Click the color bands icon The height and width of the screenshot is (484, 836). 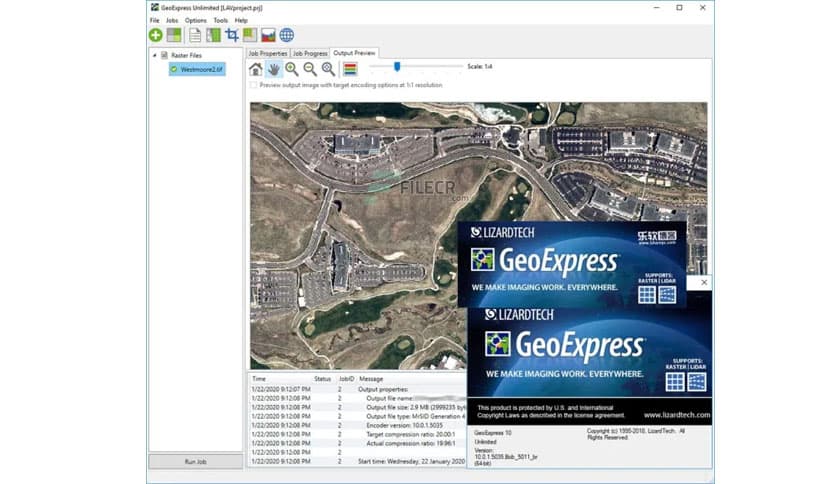[x=350, y=69]
